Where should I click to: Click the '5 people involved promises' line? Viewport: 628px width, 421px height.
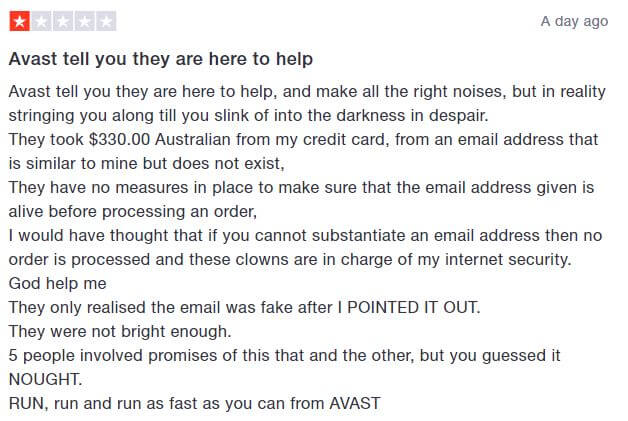[x=285, y=356]
